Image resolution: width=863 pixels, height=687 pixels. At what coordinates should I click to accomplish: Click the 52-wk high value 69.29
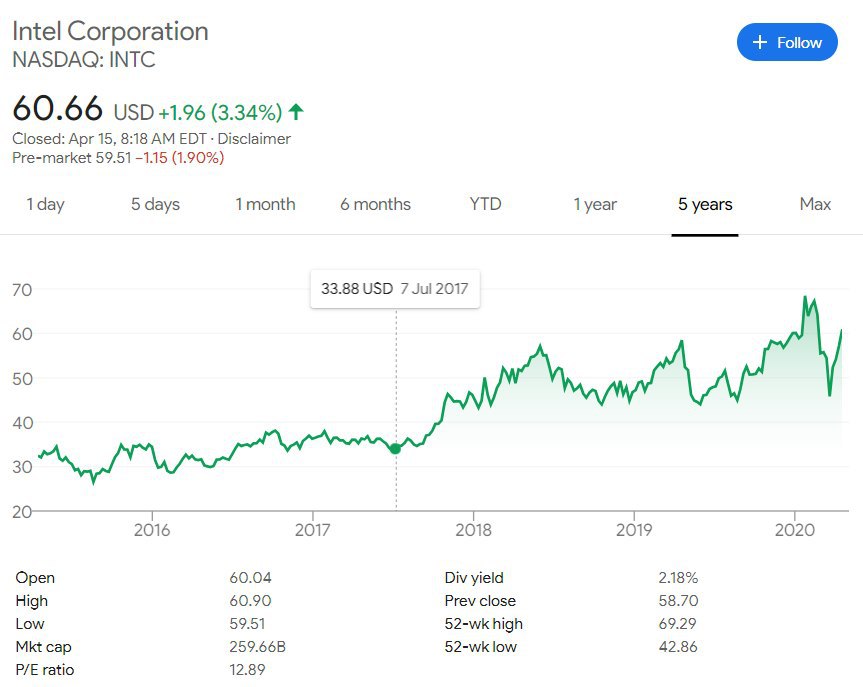[678, 624]
